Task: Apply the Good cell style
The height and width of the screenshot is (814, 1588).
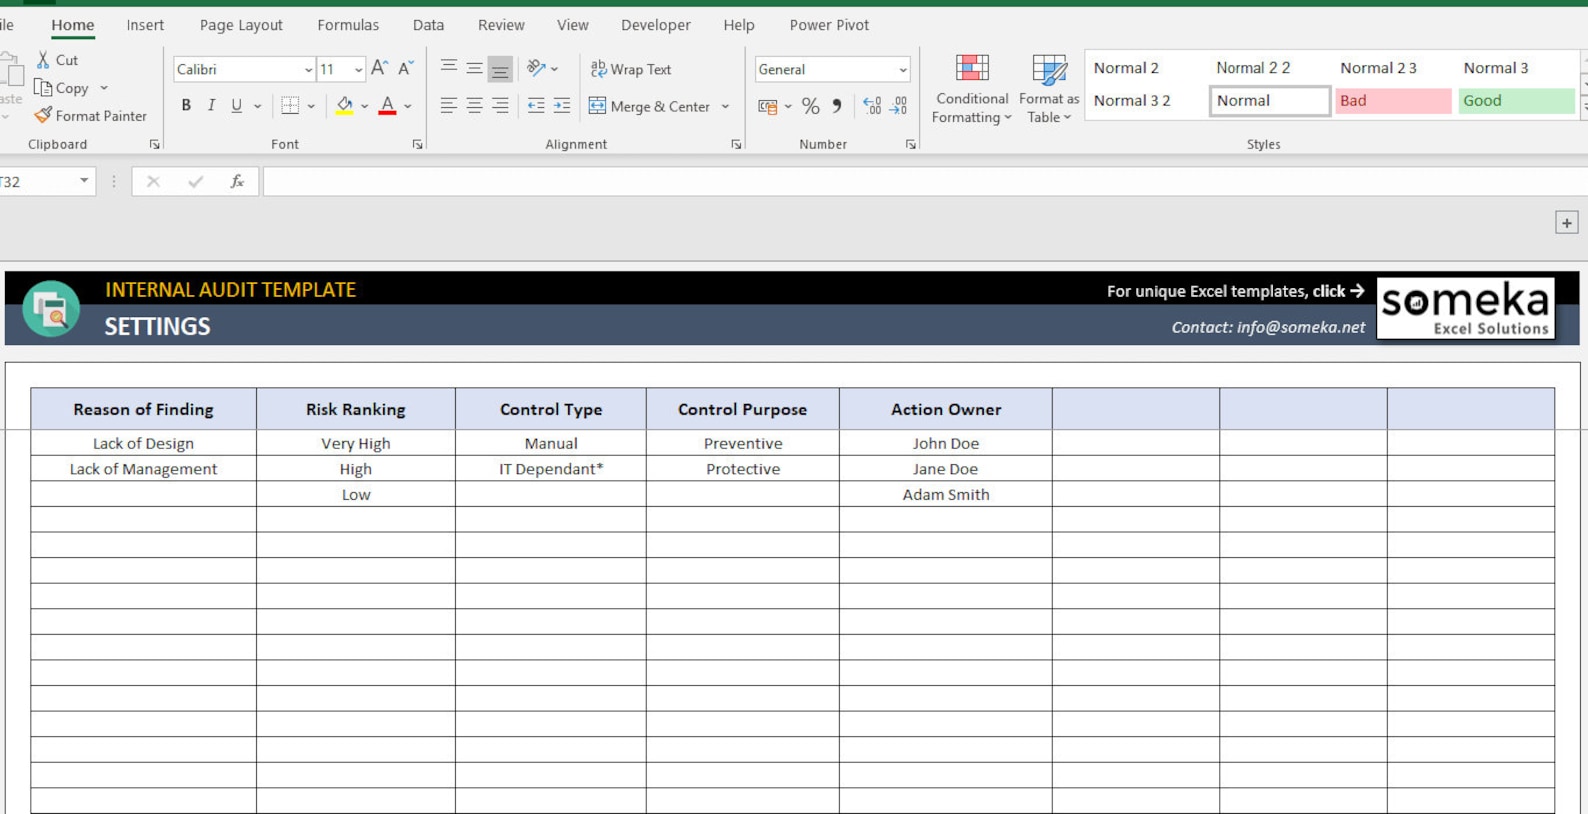Action: pyautogui.click(x=1516, y=100)
